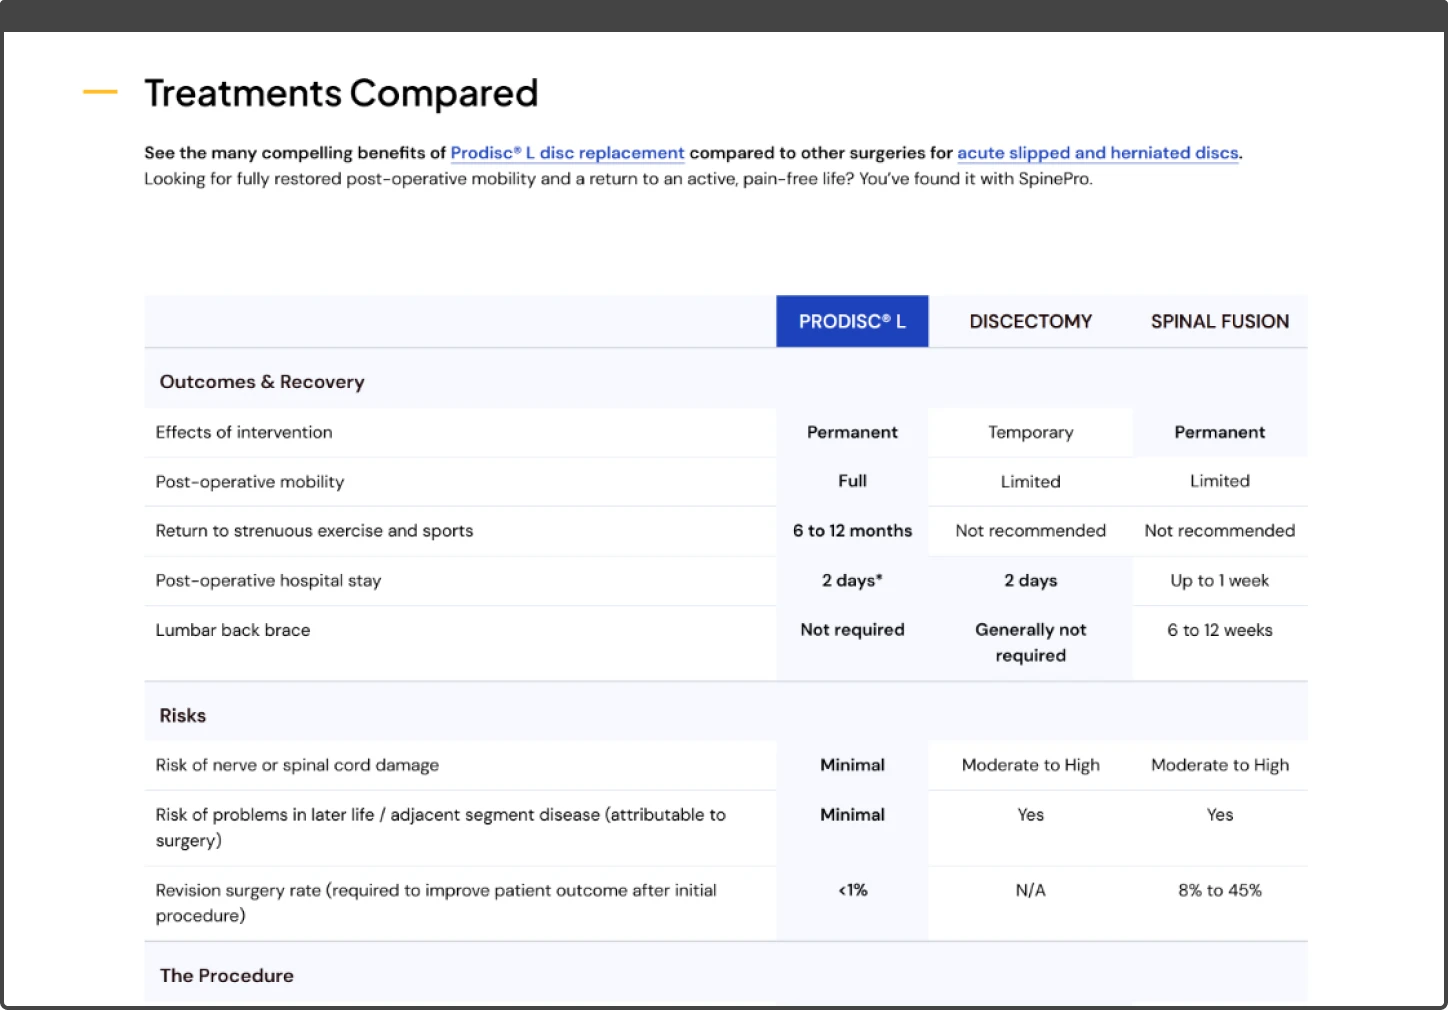Click the Temporary cell under Discectomy
The height and width of the screenshot is (1010, 1448).
click(1030, 432)
